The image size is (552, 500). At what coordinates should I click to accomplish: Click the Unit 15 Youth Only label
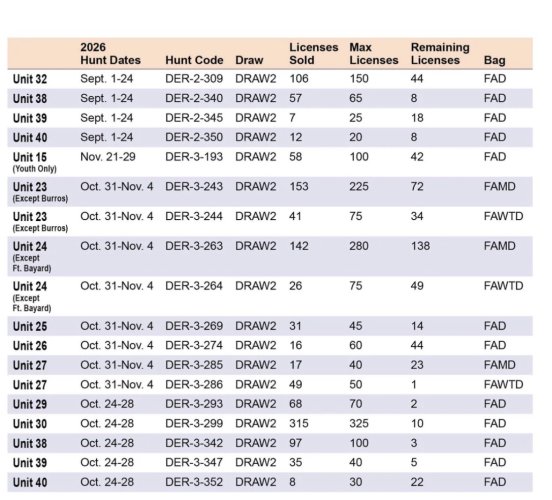34,162
